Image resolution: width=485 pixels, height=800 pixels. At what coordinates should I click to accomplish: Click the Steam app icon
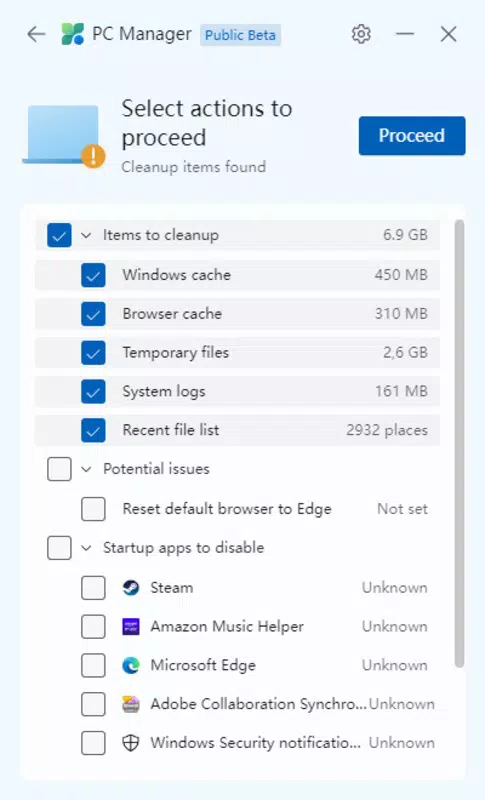click(x=131, y=588)
